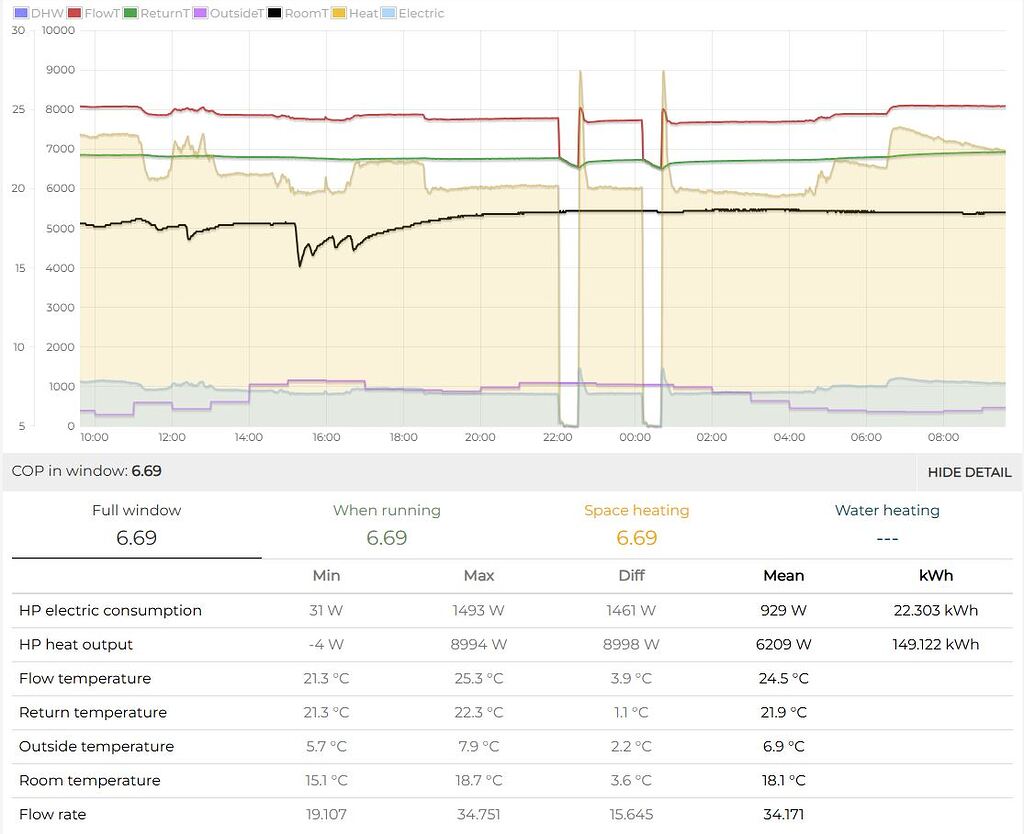
Task: Open the Space heating COP view
Action: [637, 522]
